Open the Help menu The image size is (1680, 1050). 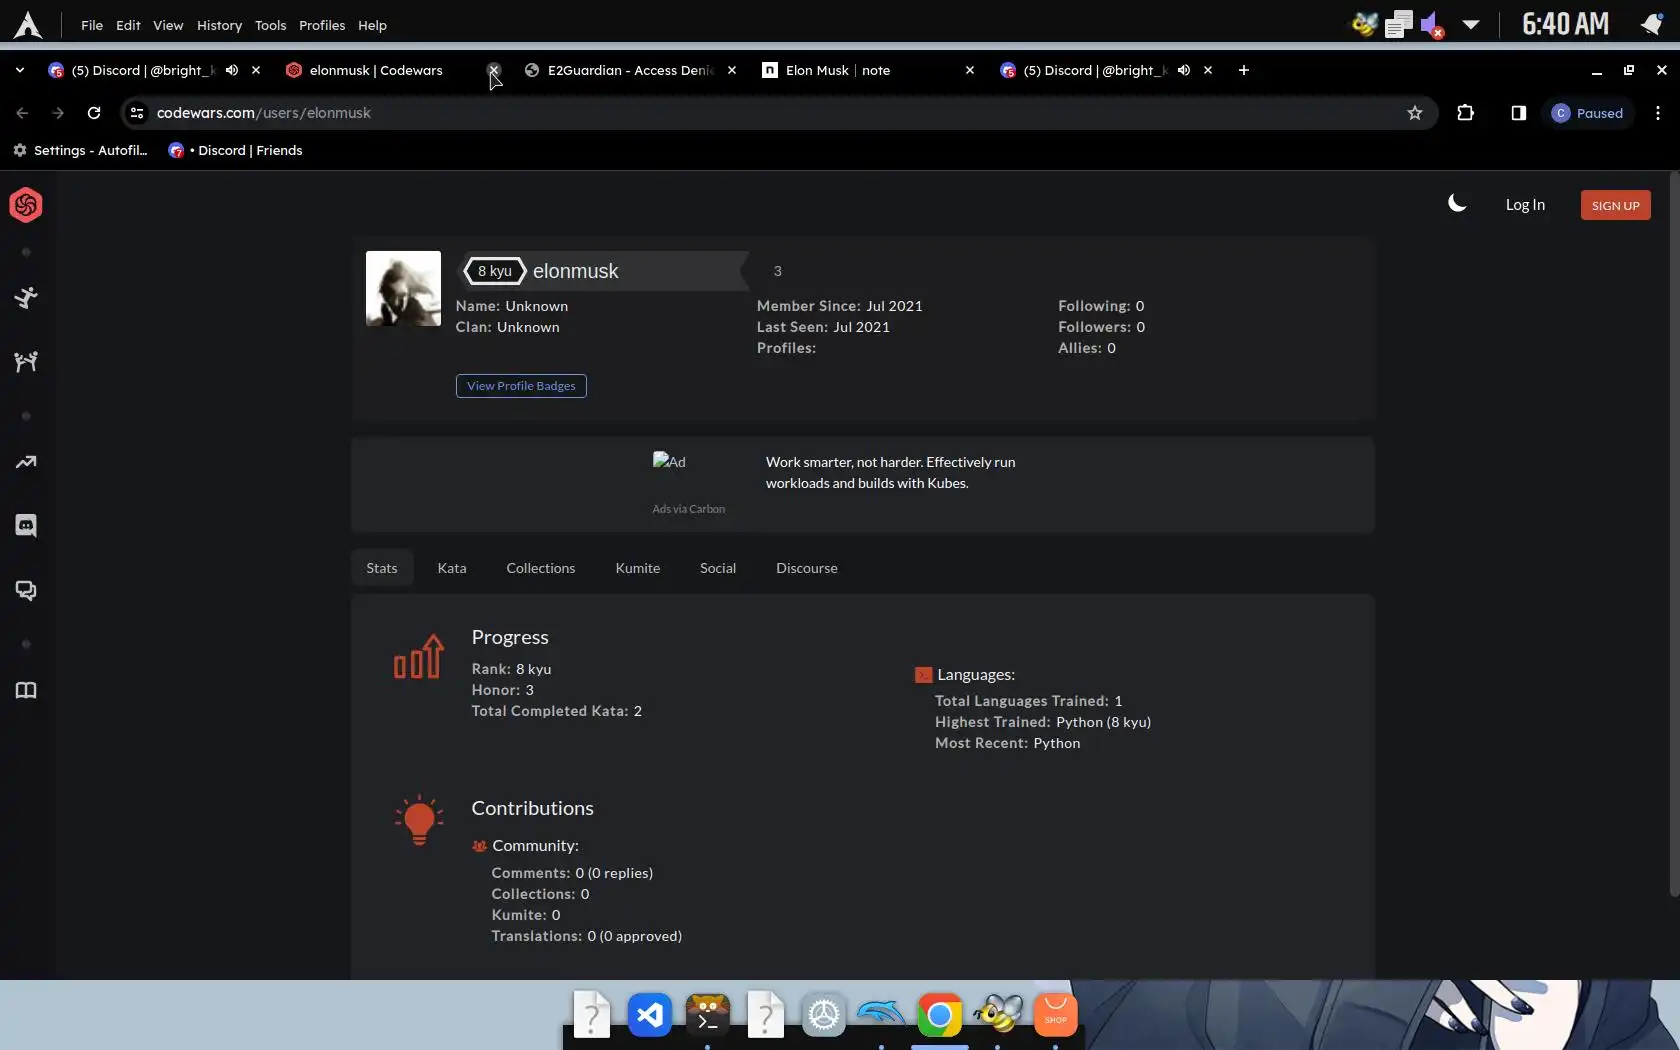(x=372, y=25)
